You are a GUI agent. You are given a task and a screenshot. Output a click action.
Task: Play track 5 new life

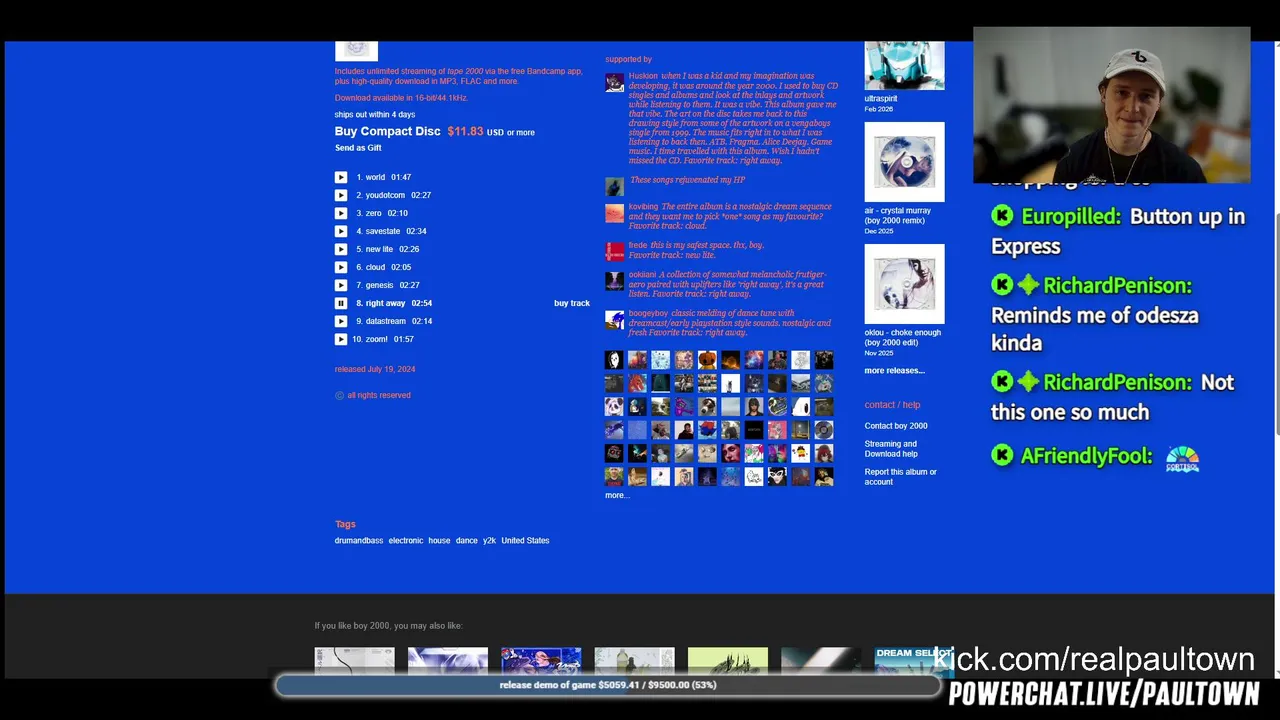click(341, 249)
